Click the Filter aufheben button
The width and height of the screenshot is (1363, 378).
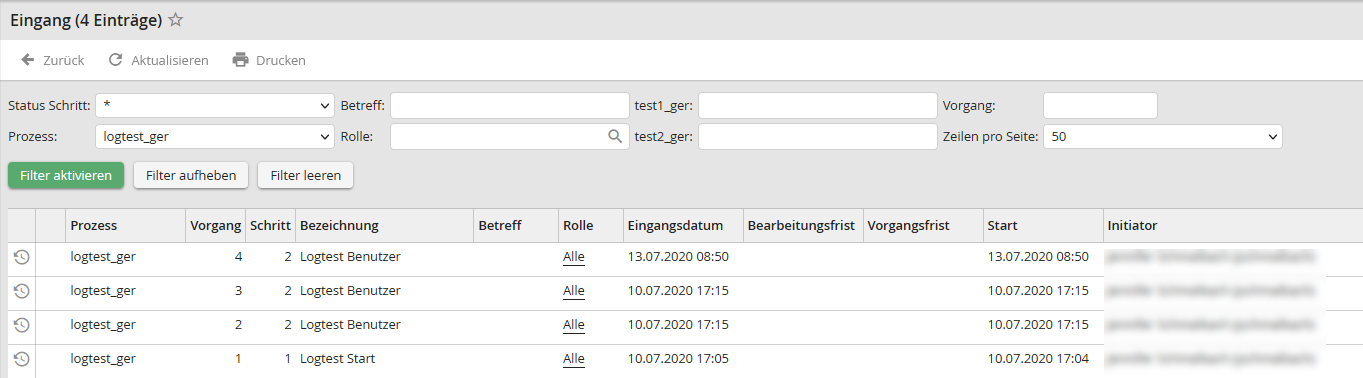(x=191, y=175)
